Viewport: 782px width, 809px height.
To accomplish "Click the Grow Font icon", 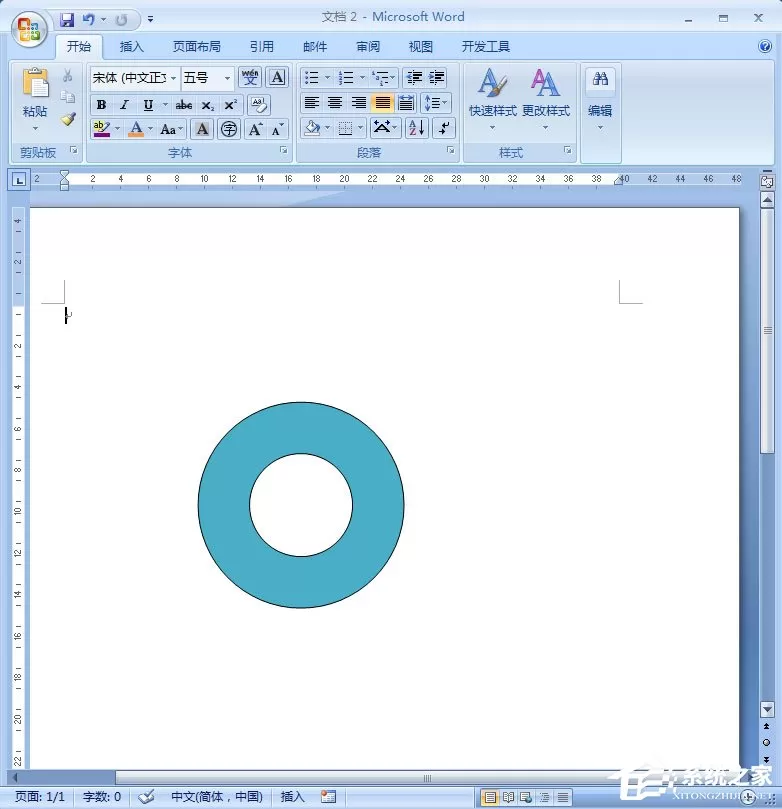I will (x=255, y=129).
